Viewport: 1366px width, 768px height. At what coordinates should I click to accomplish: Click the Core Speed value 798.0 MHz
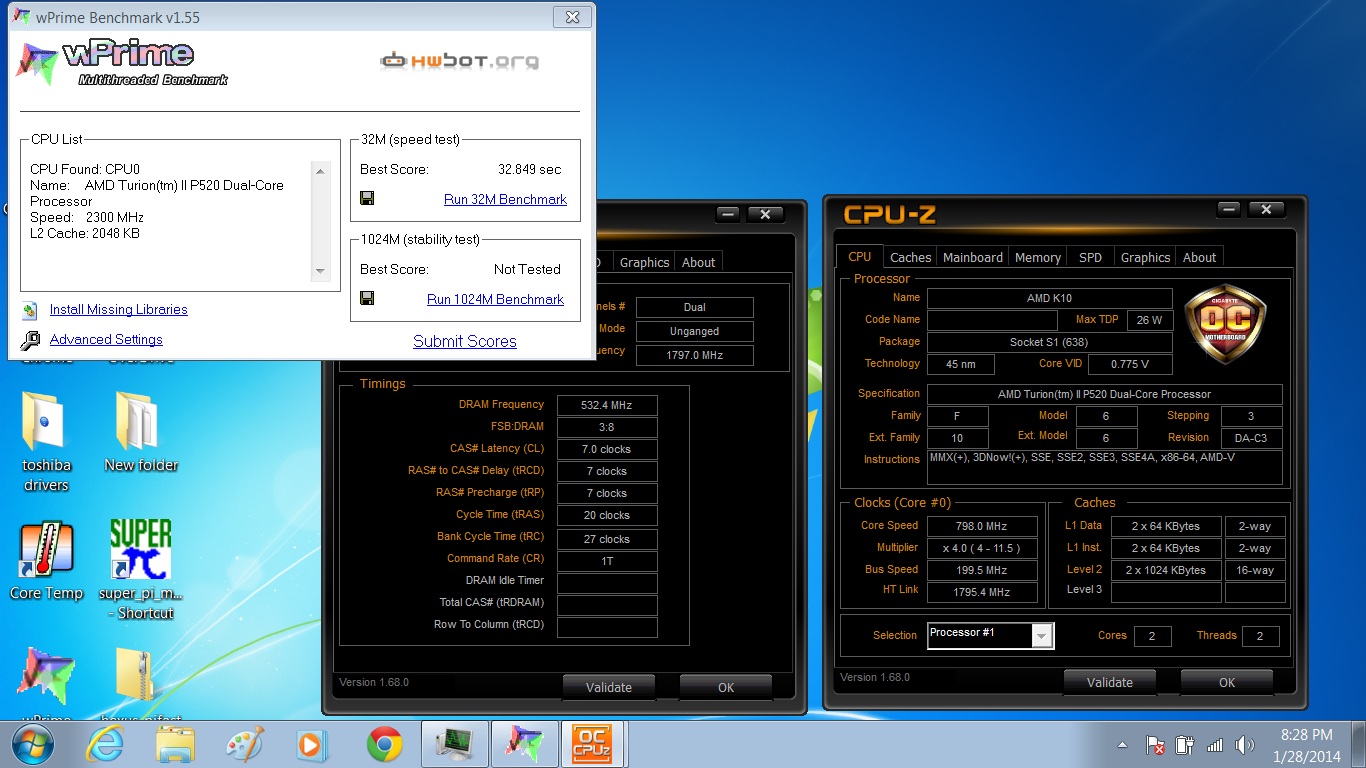point(981,526)
